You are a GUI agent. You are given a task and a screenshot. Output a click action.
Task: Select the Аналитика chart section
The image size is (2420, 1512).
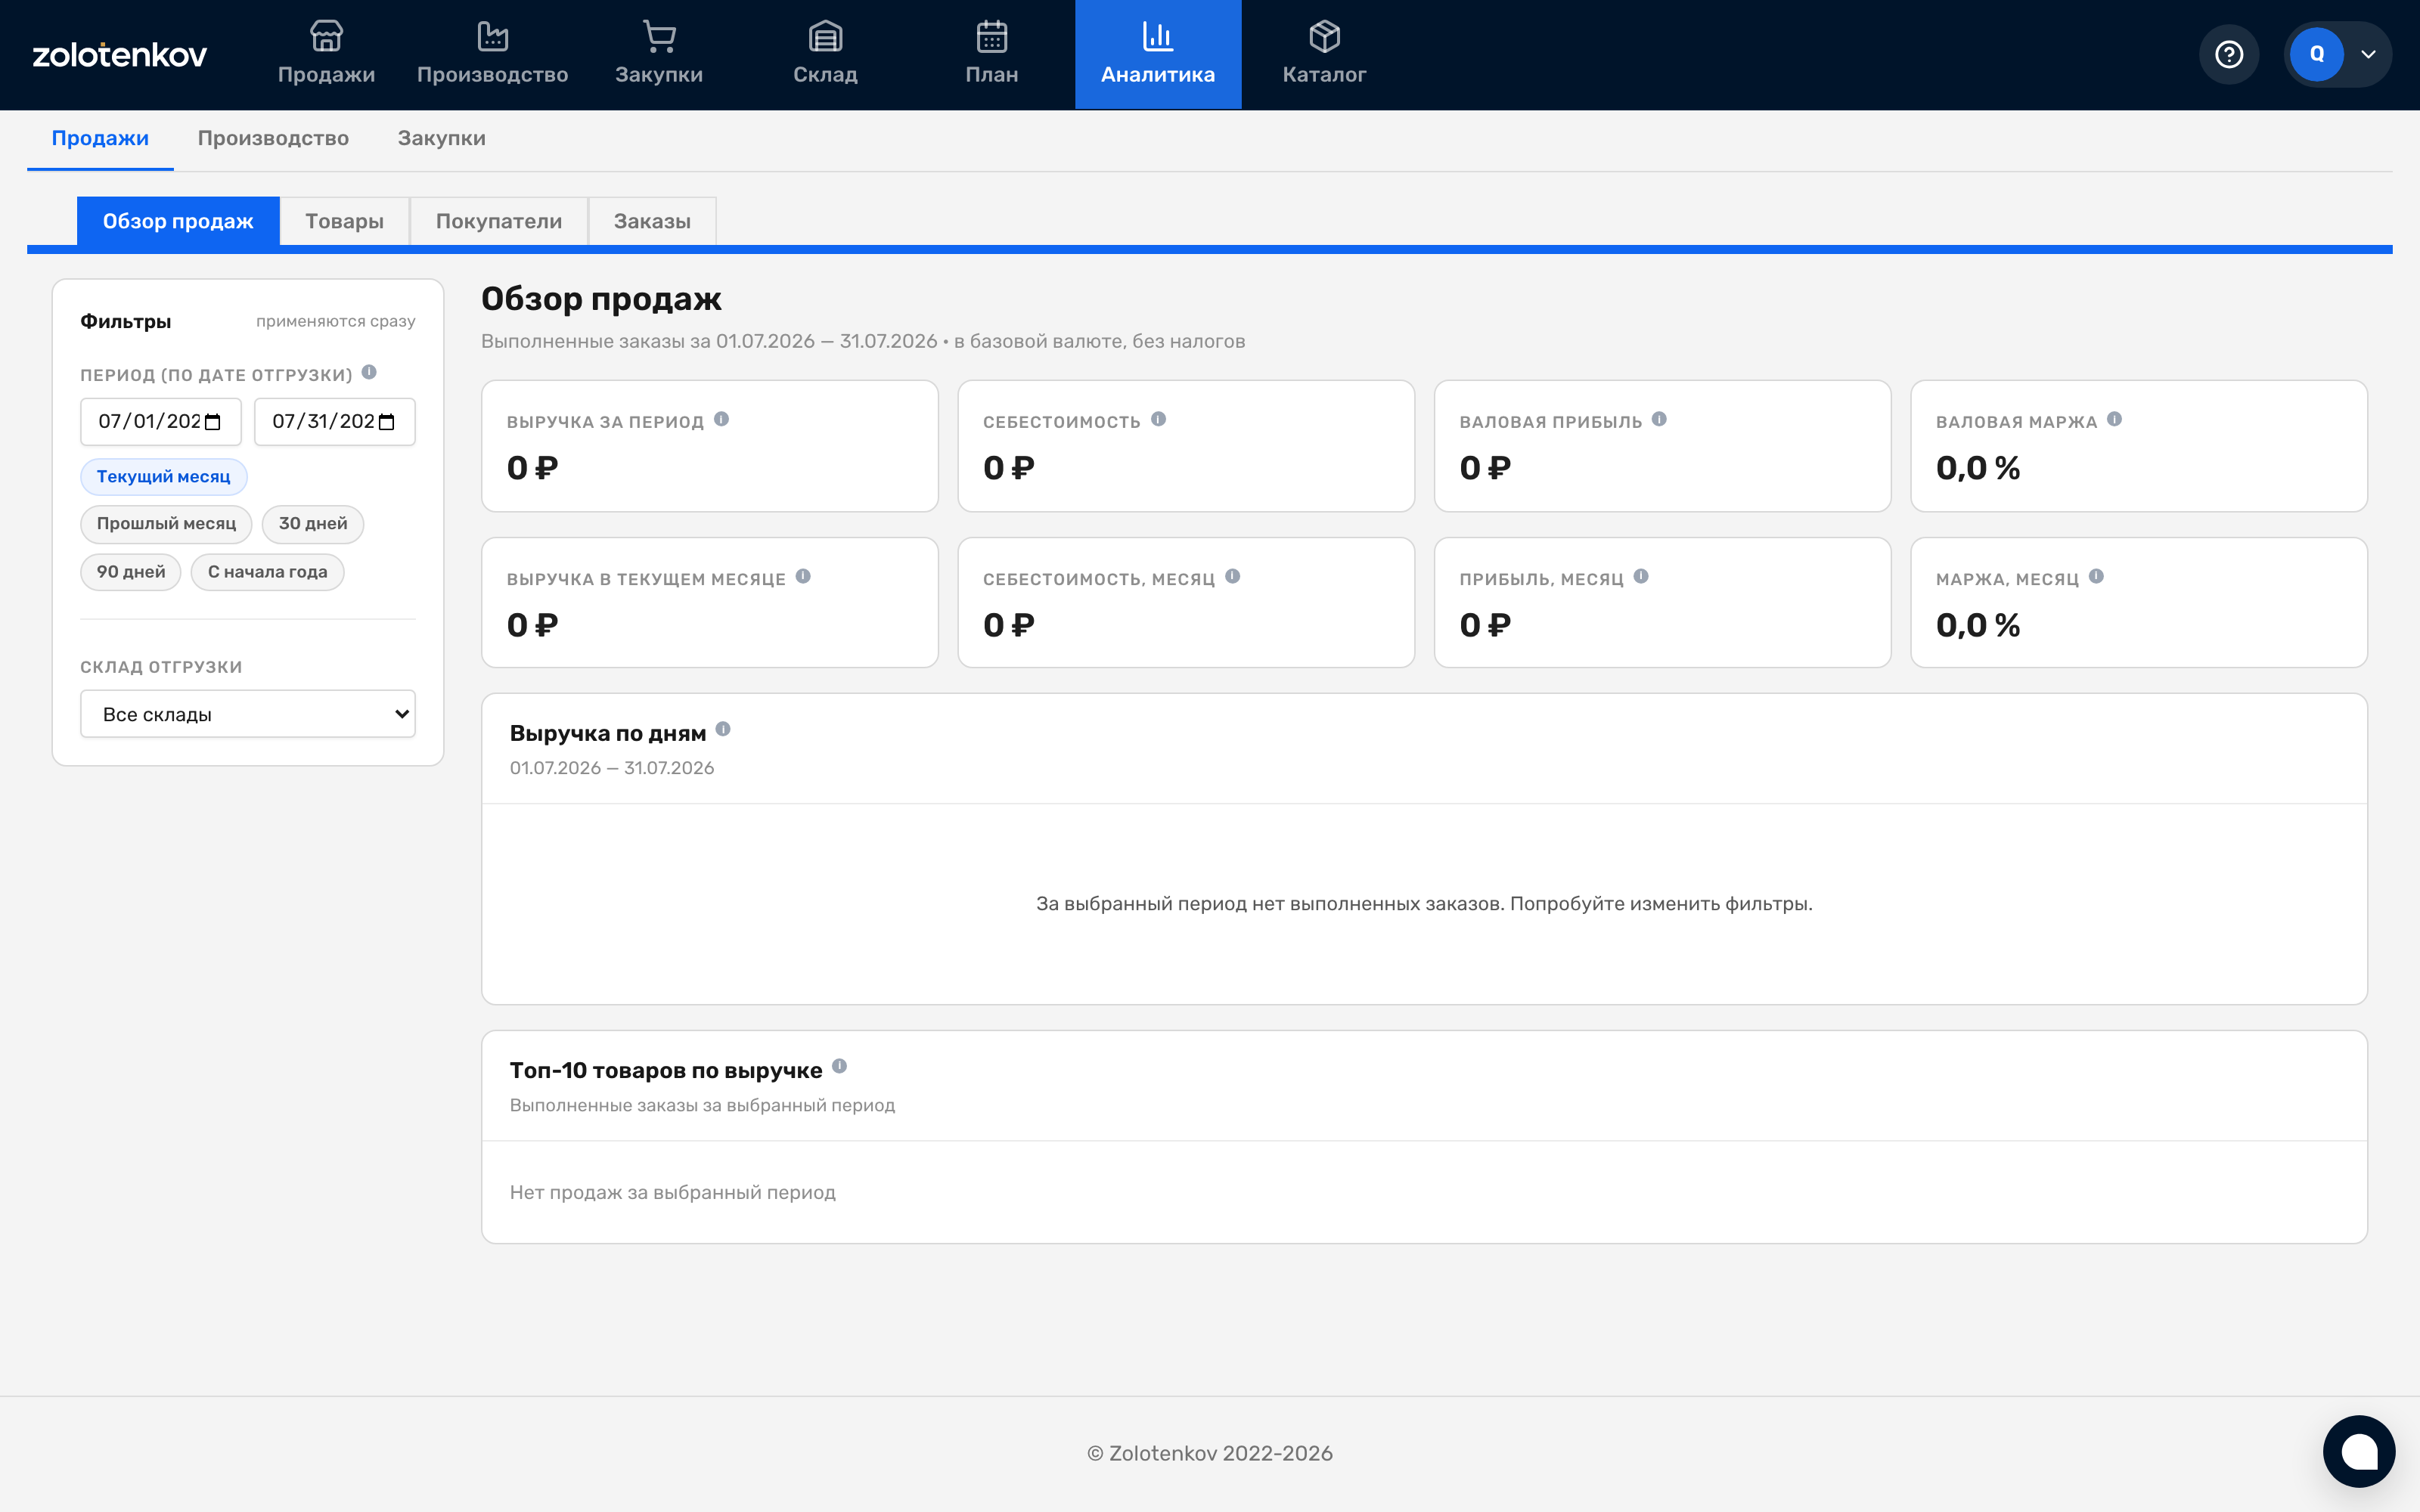1158,54
